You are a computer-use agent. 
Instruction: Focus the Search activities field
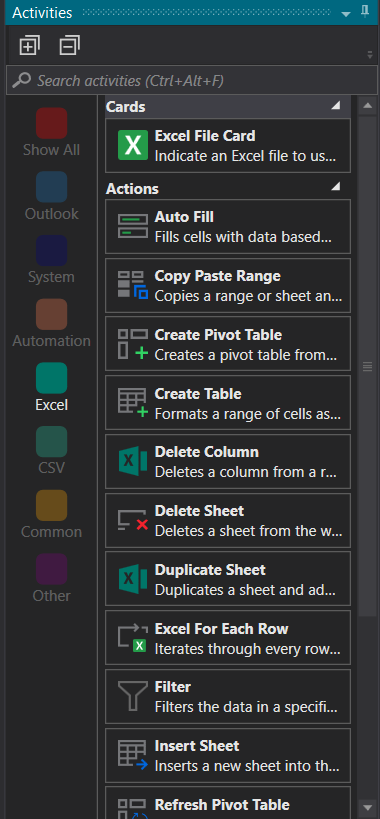tap(192, 80)
